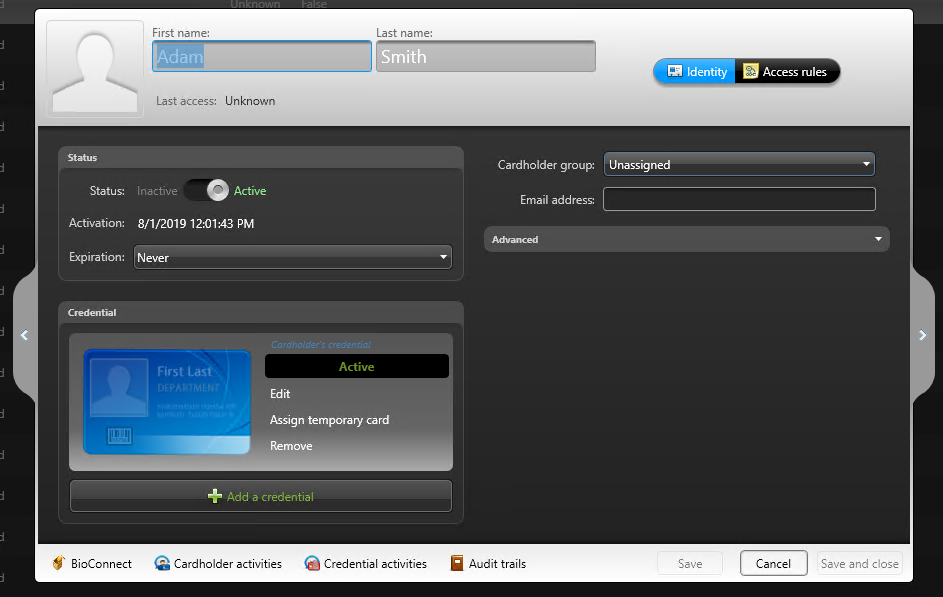
Task: Click Save and close
Action: 859,563
